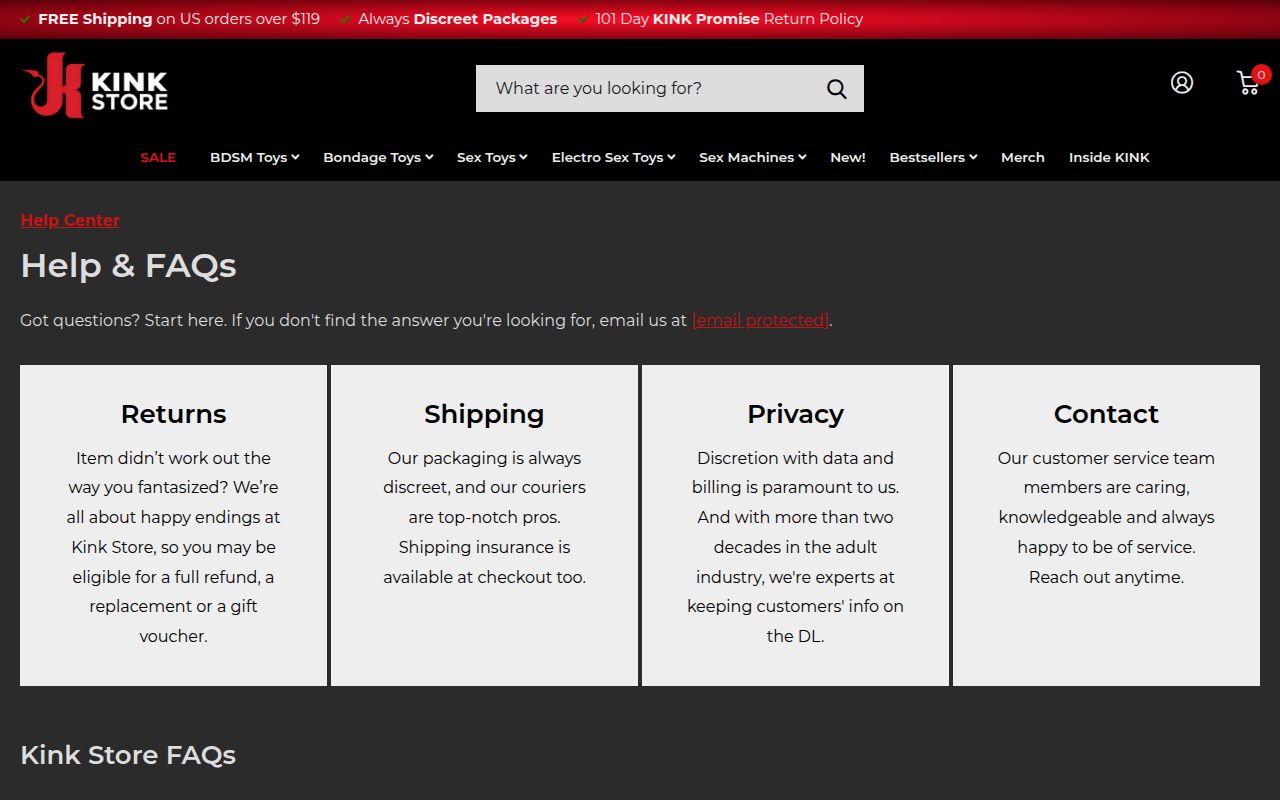Select the SALE menu item
The height and width of the screenshot is (800, 1280).
click(157, 157)
